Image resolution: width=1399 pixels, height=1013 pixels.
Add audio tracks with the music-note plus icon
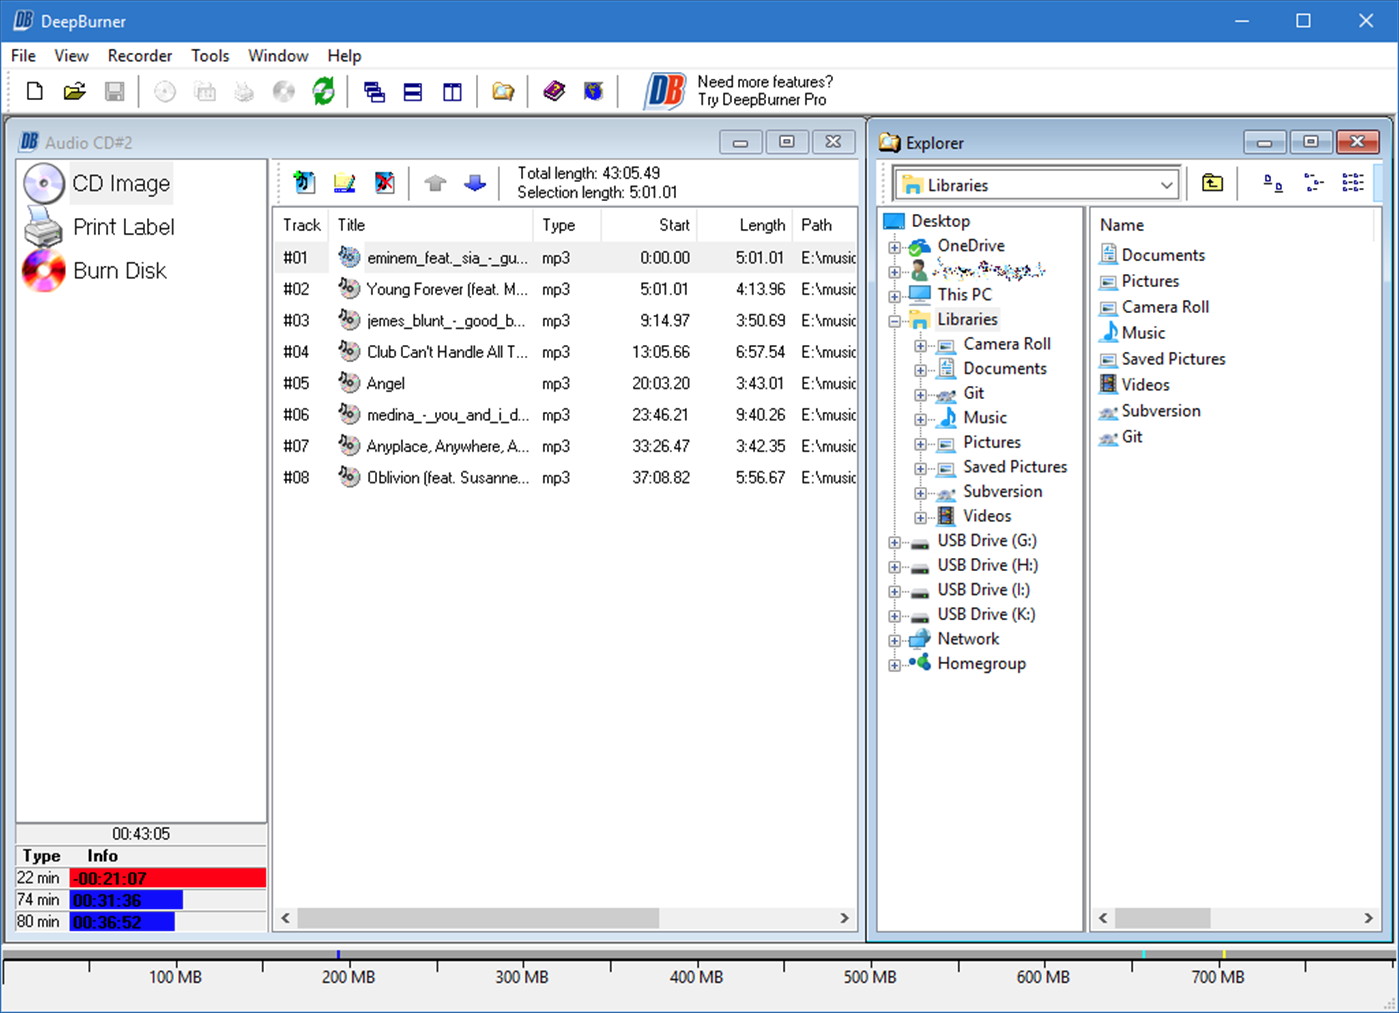click(x=304, y=183)
